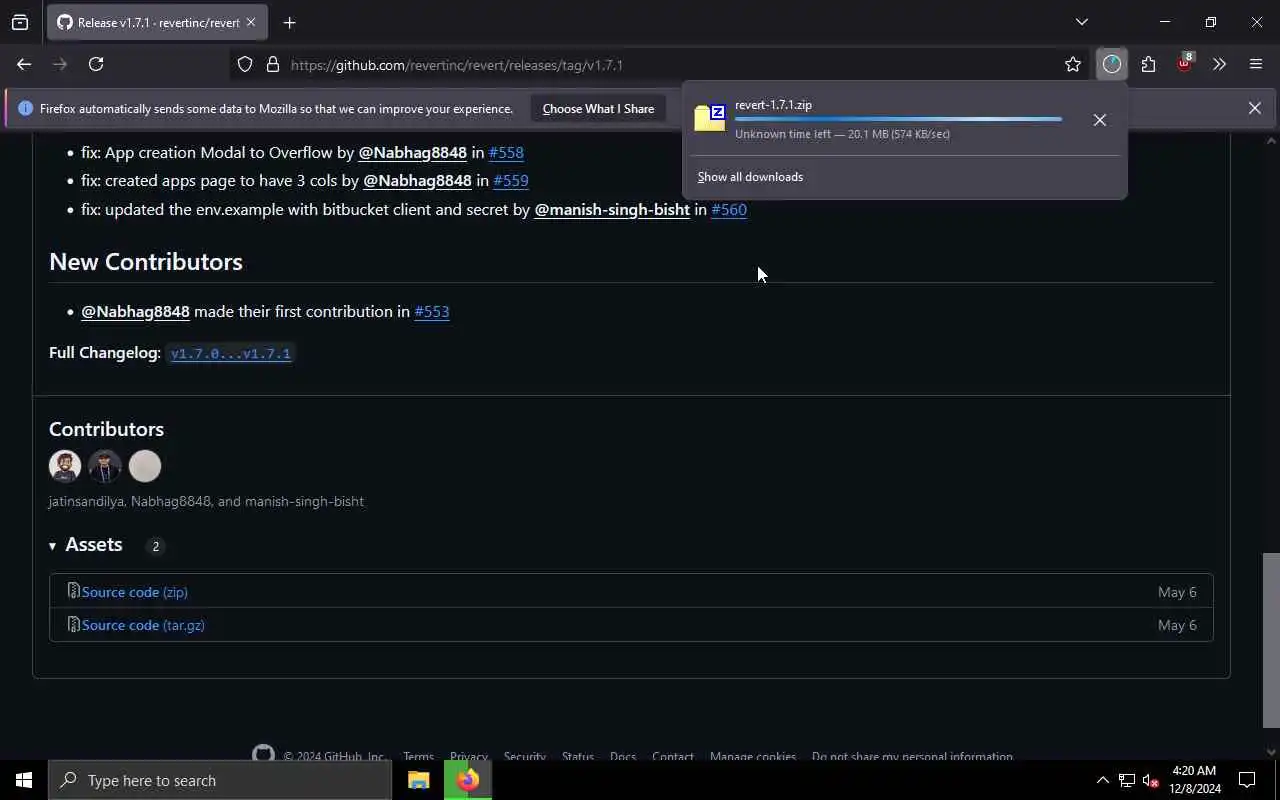Click Show all downloads
This screenshot has width=1280, height=800.
(750, 177)
